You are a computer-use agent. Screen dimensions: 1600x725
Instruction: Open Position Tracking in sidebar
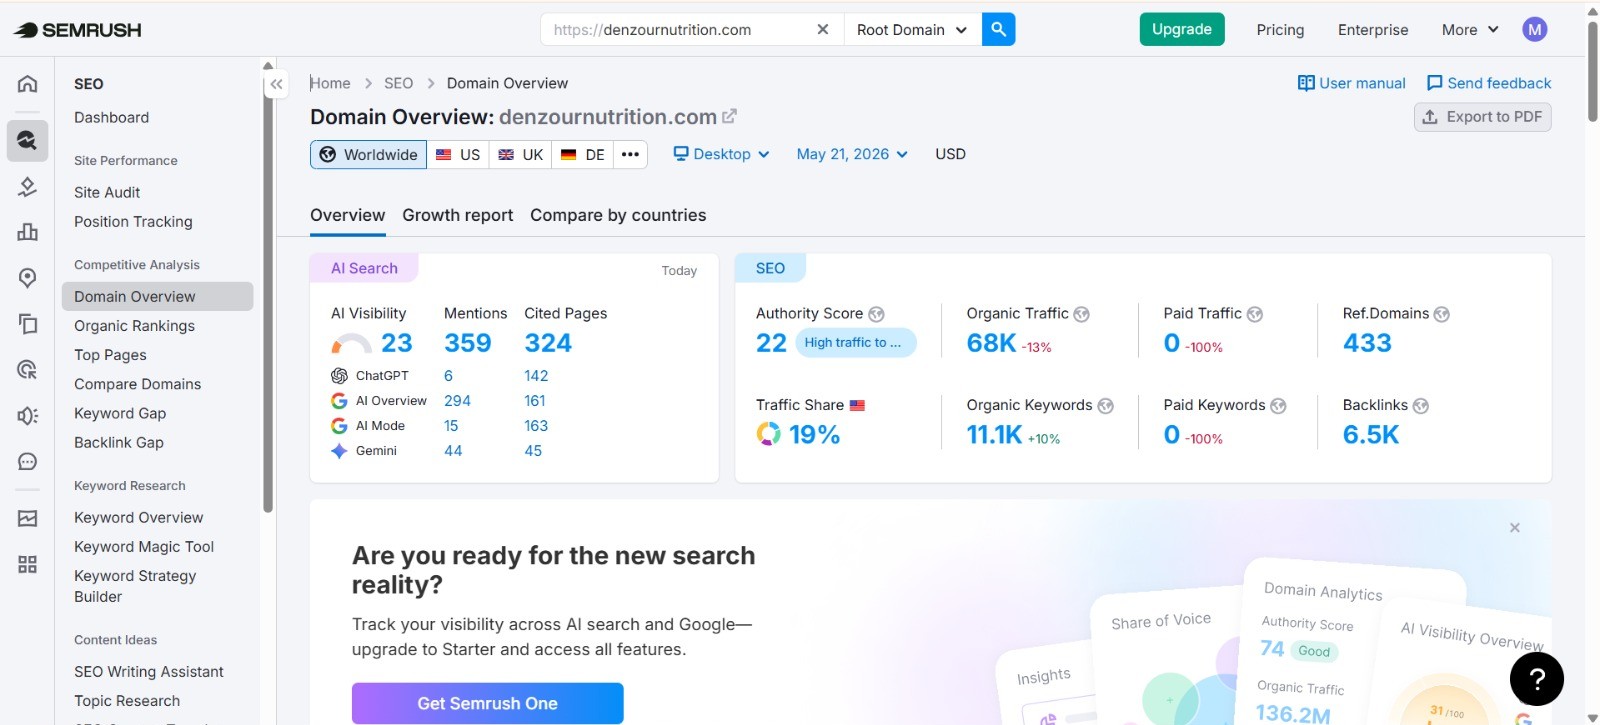click(133, 221)
